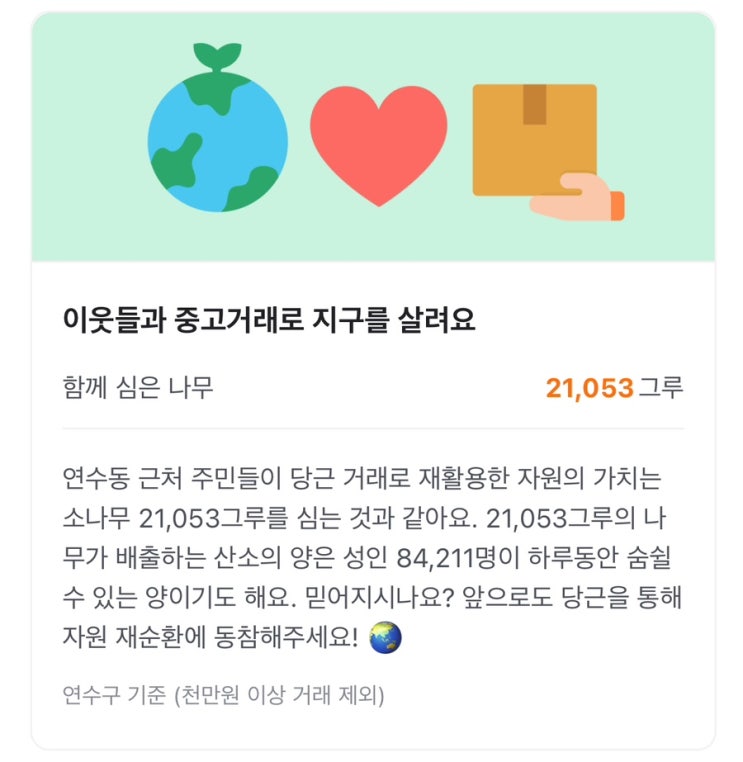This screenshot has width=743, height=762.
Task: Tap the divider line below tree count
Action: pyautogui.click(x=371, y=429)
